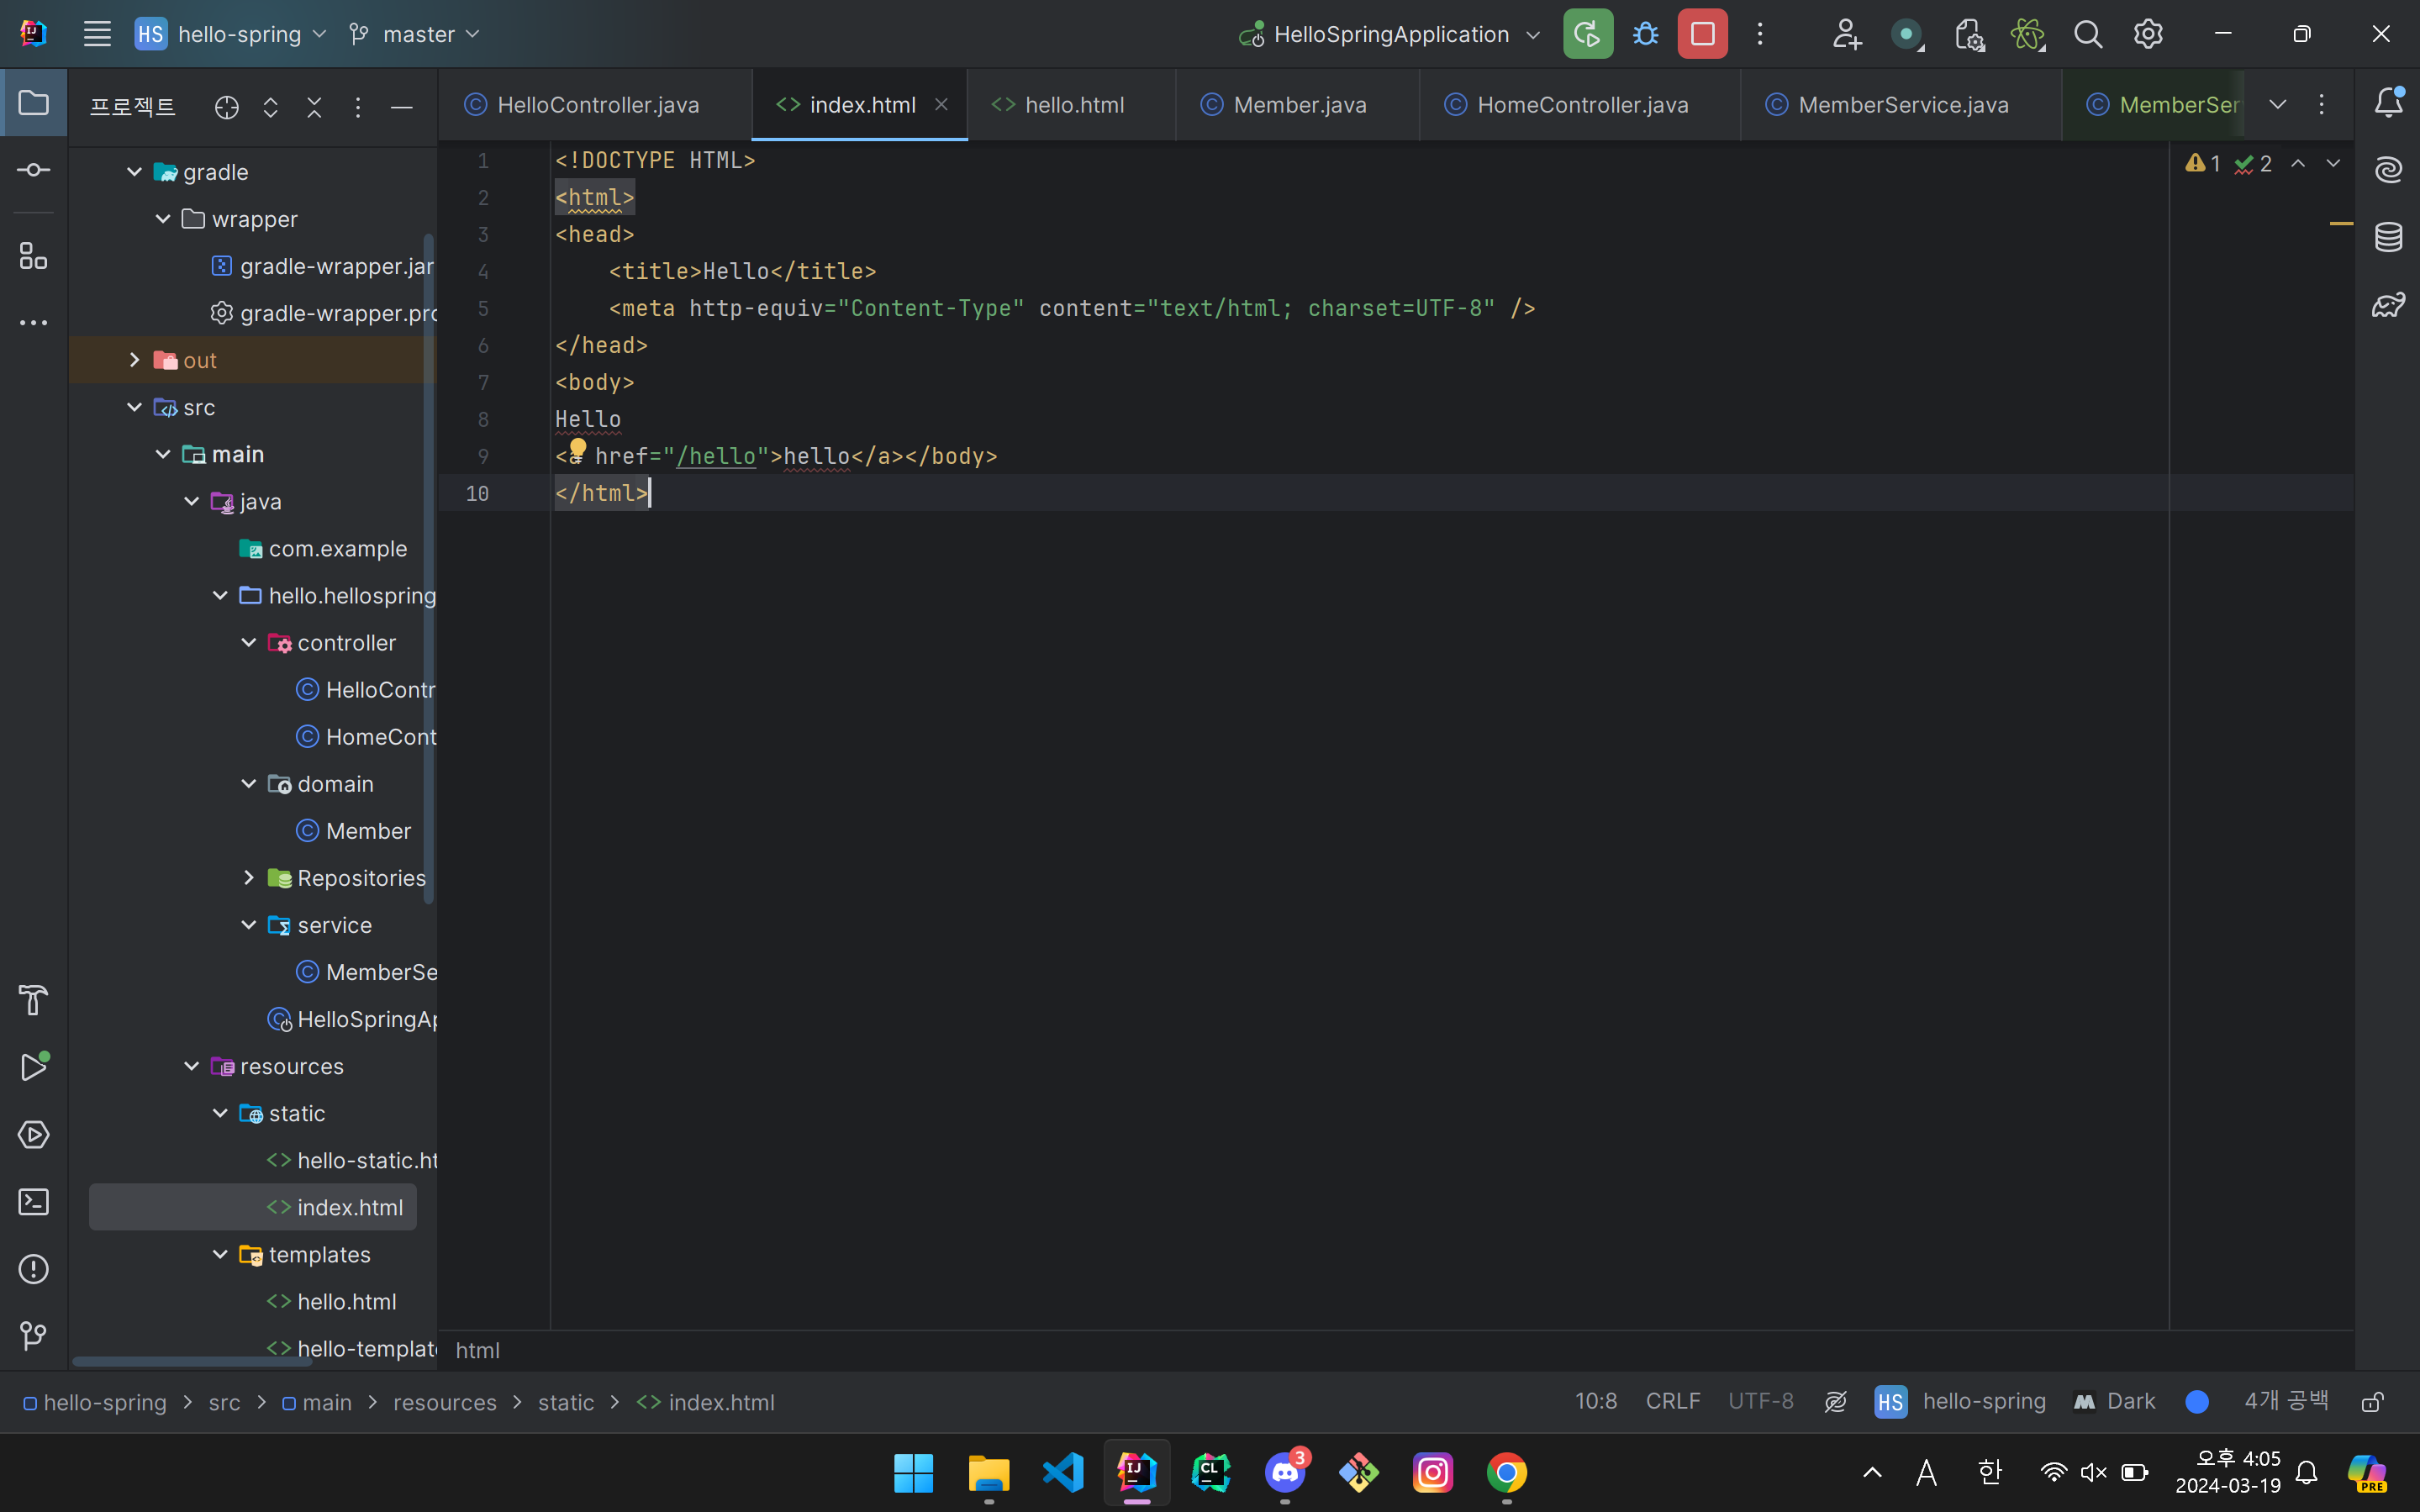Image resolution: width=2420 pixels, height=1512 pixels.
Task: Open the Services tool window icon
Action: pos(34,1134)
